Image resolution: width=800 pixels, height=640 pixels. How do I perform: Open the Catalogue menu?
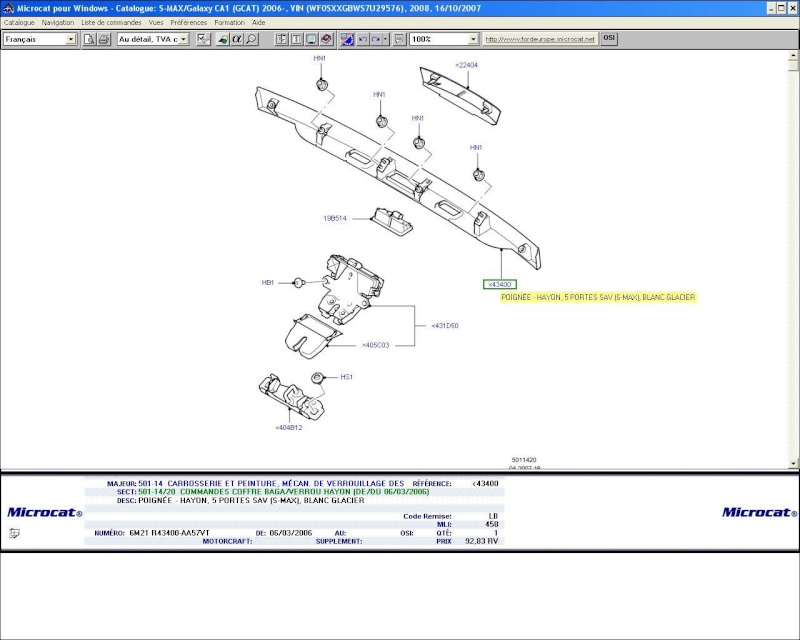click(19, 22)
